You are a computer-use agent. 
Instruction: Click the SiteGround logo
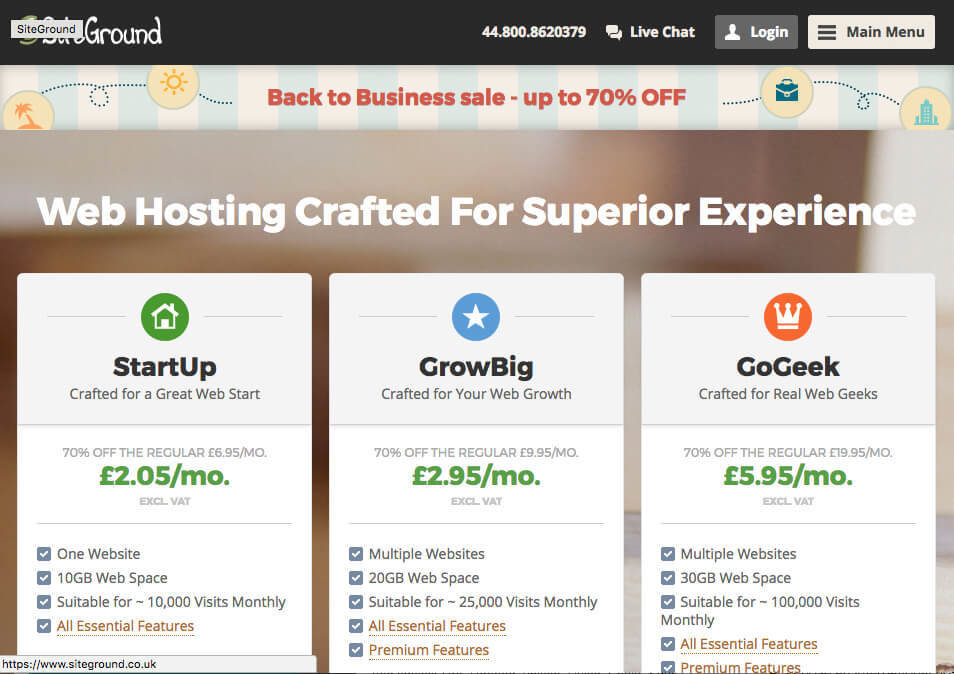[90, 31]
